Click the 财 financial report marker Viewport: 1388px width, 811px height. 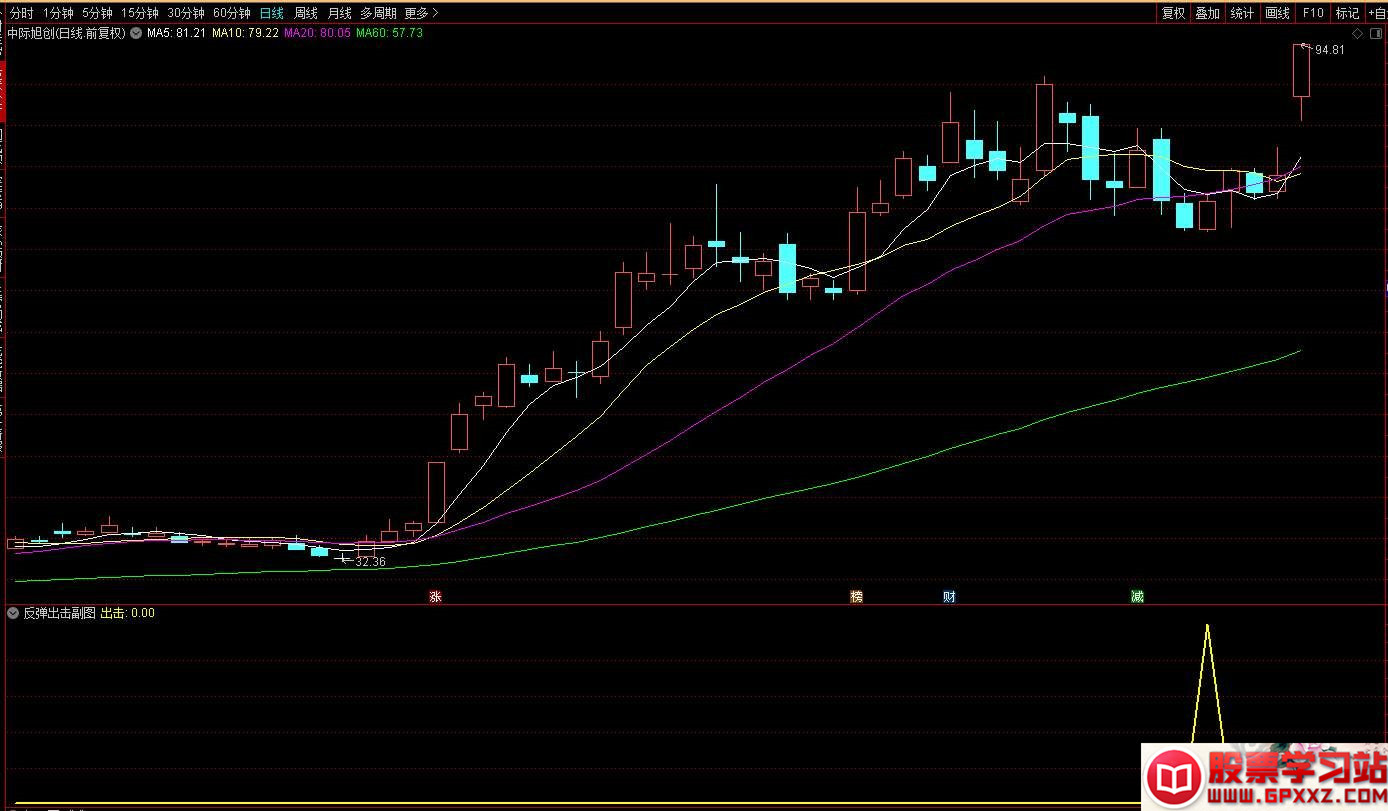coord(949,597)
